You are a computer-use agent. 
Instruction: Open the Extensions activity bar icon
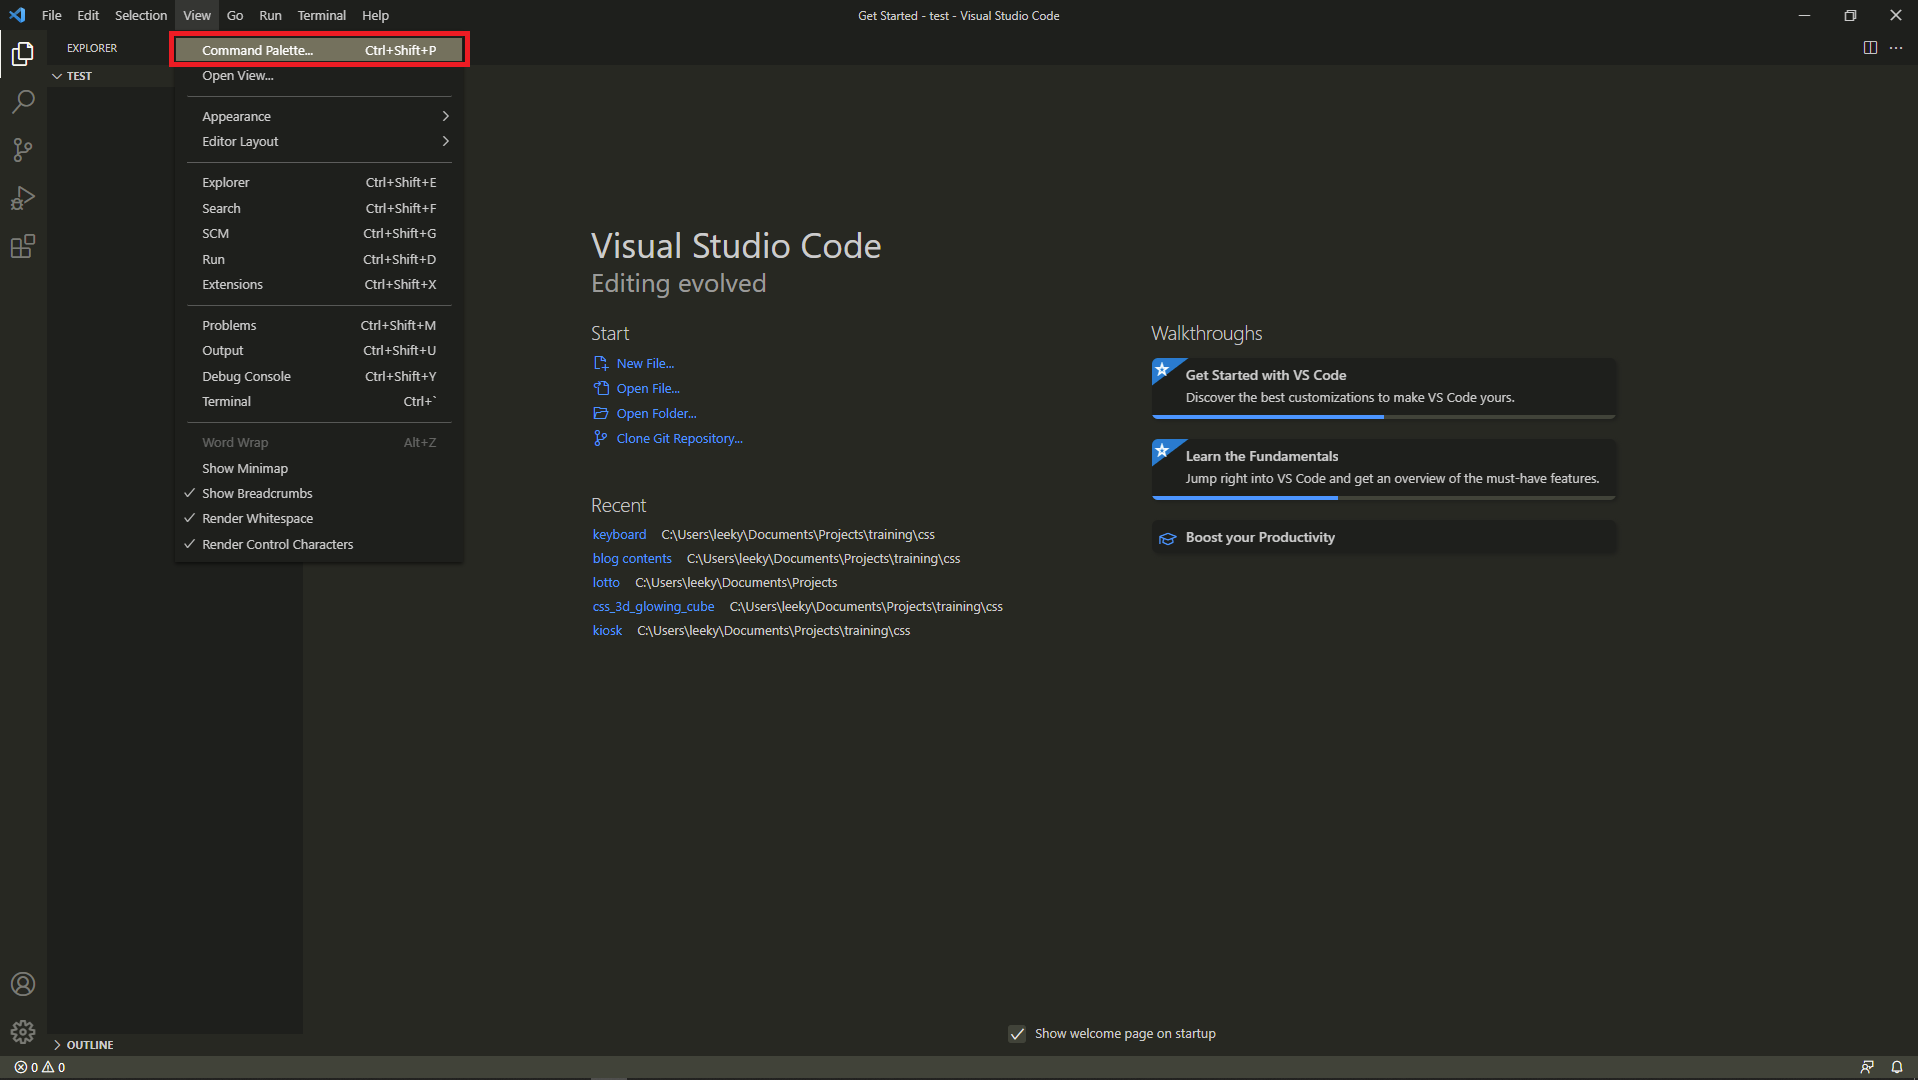coord(23,246)
